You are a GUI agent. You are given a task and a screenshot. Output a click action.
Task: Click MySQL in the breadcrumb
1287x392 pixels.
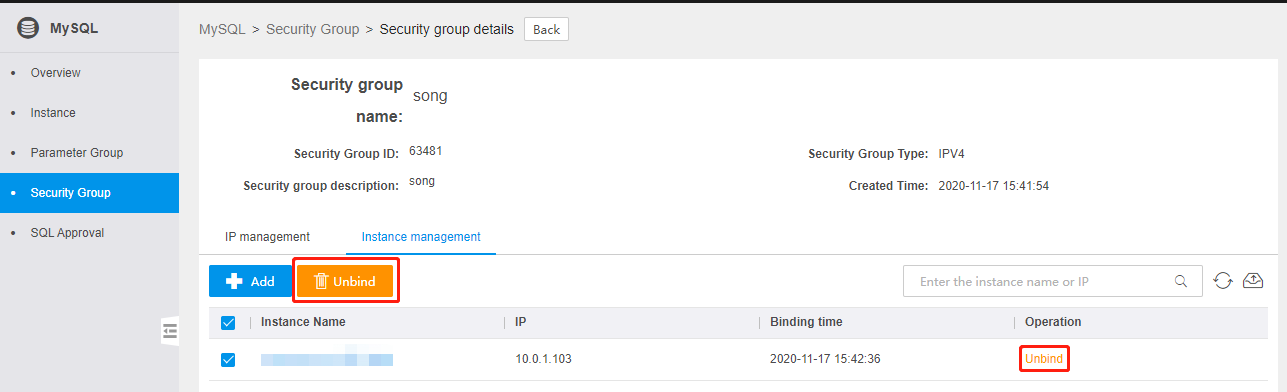[x=222, y=29]
